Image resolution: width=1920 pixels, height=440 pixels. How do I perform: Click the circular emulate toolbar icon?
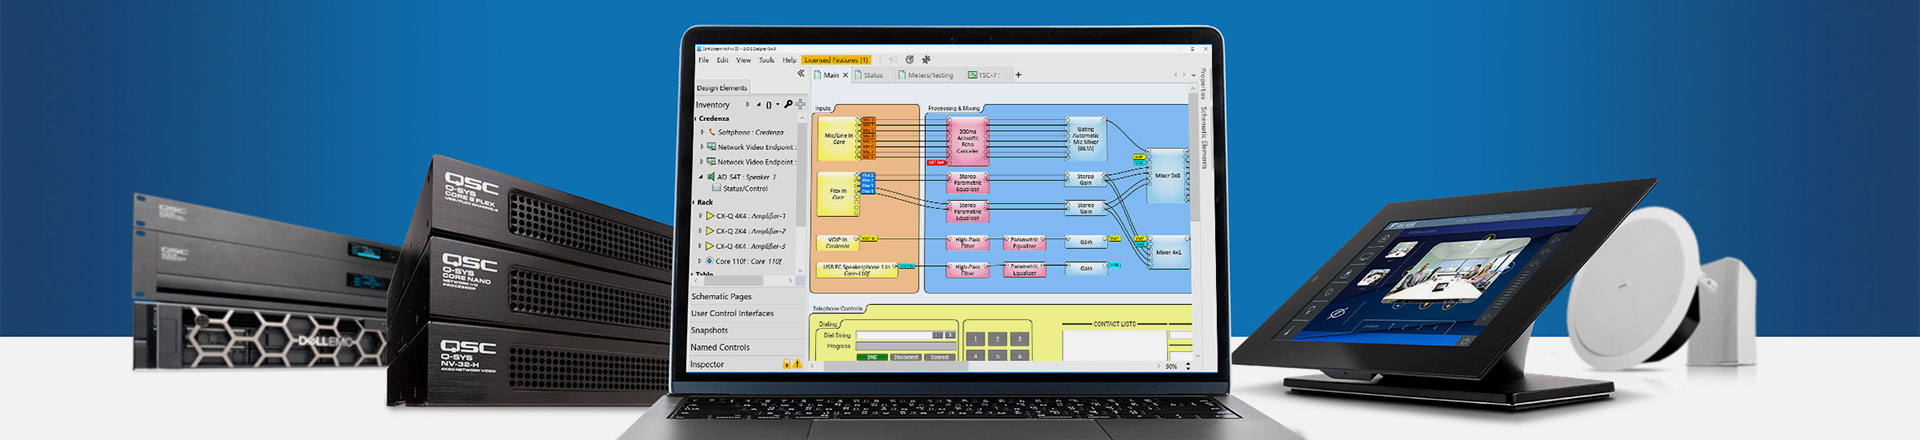point(909,60)
